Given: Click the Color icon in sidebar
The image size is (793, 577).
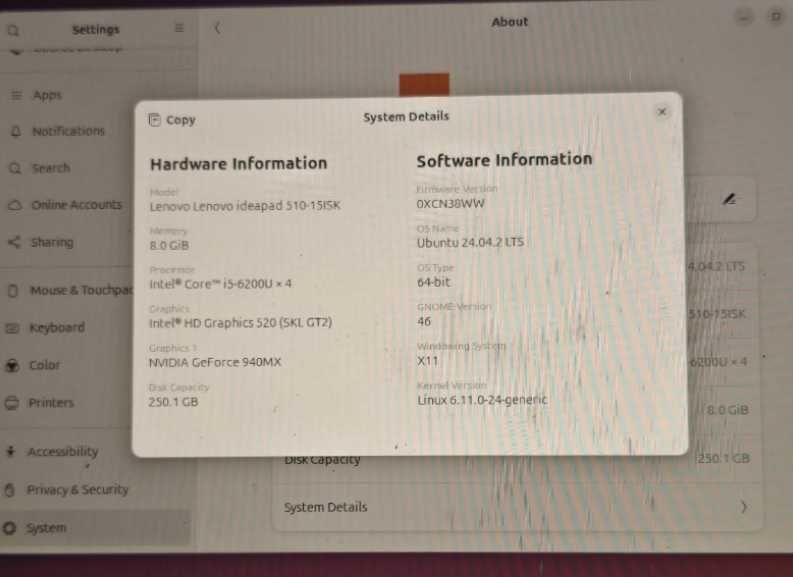Looking at the screenshot, I should [12, 366].
